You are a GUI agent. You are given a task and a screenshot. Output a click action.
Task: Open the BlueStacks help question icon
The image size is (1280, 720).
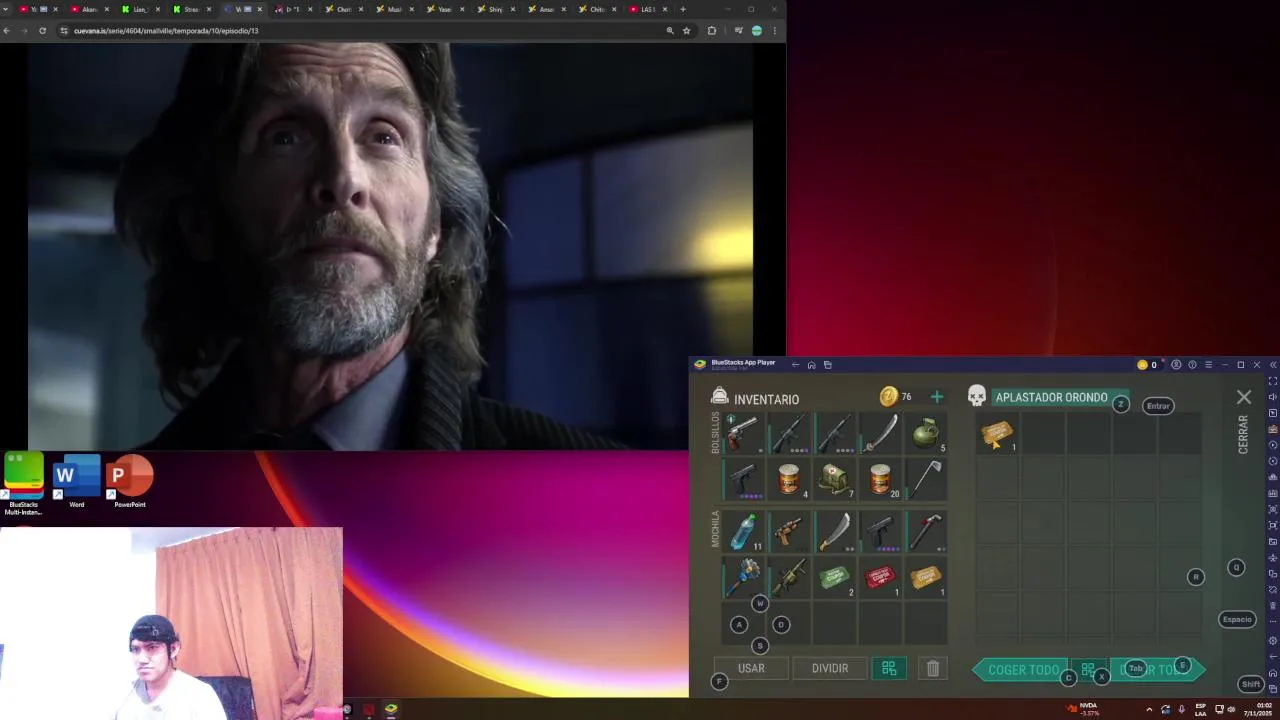pos(1192,365)
